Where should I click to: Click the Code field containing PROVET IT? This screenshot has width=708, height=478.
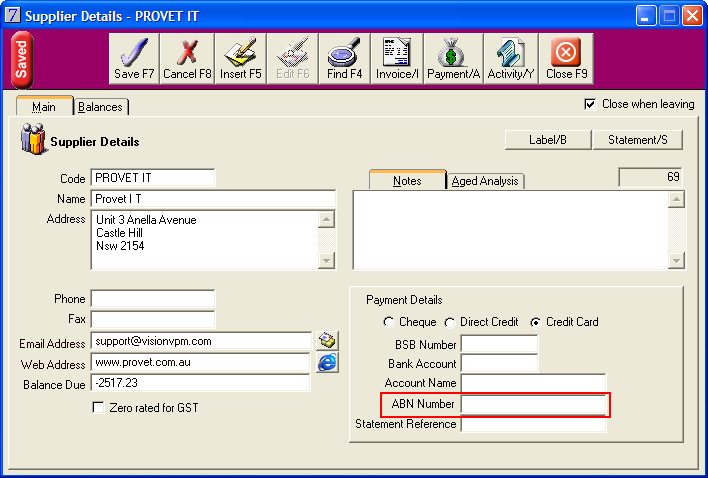tap(153, 178)
